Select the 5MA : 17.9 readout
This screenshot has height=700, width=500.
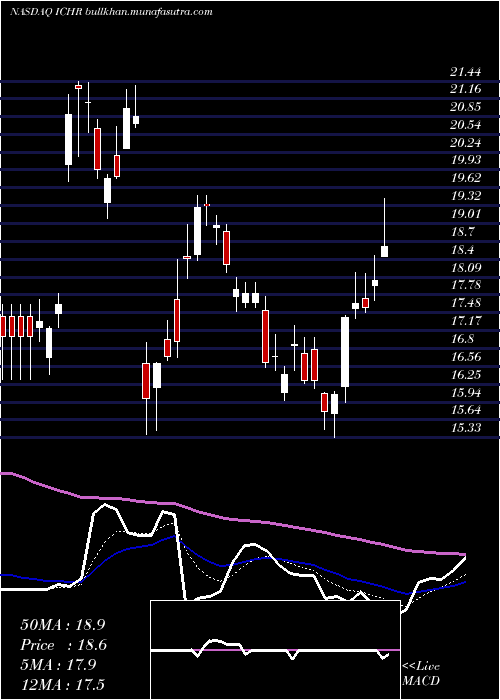[58, 665]
